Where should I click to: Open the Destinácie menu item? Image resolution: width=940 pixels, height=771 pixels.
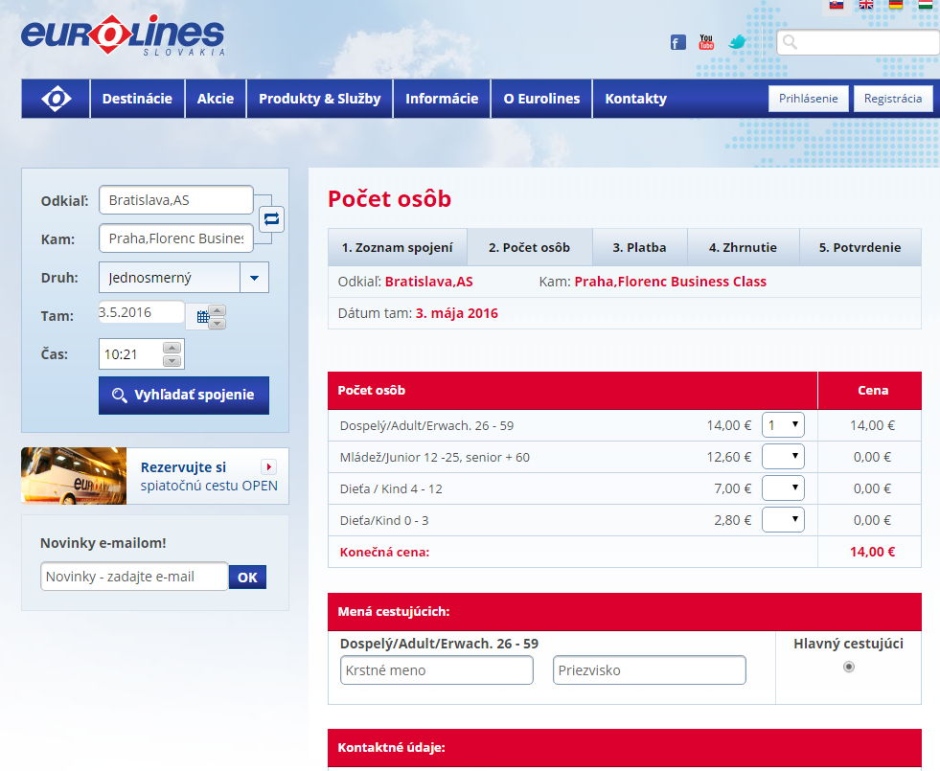(137, 99)
